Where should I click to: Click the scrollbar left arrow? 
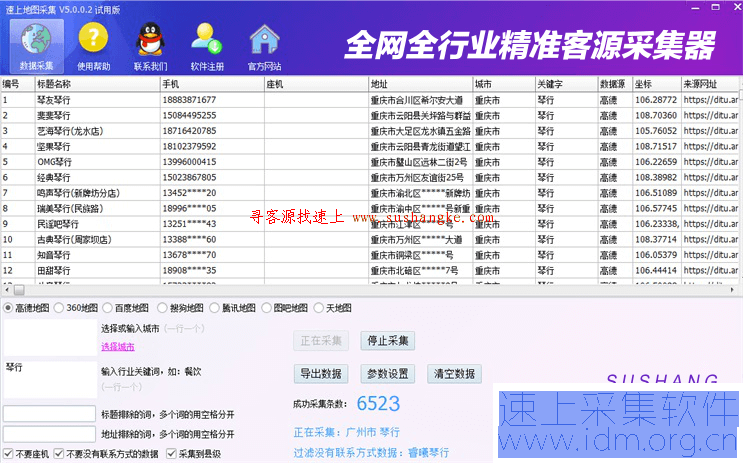point(7,290)
